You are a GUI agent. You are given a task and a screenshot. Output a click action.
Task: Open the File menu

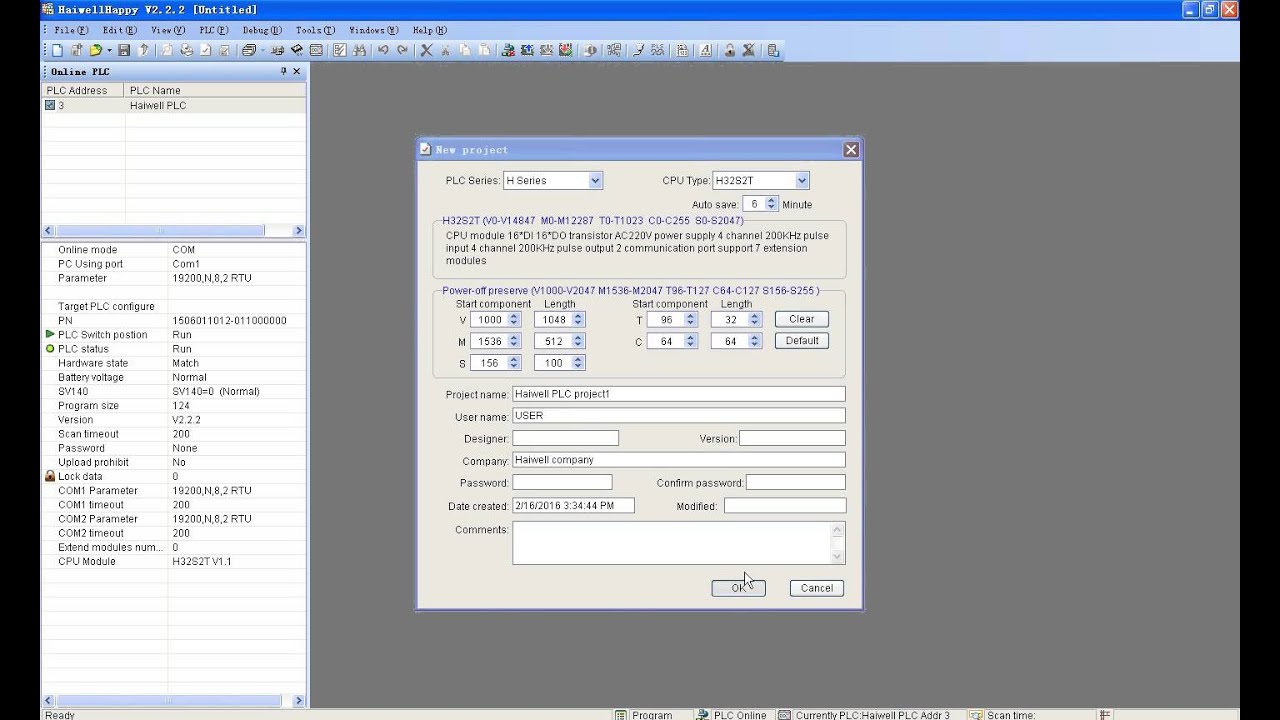click(x=72, y=30)
